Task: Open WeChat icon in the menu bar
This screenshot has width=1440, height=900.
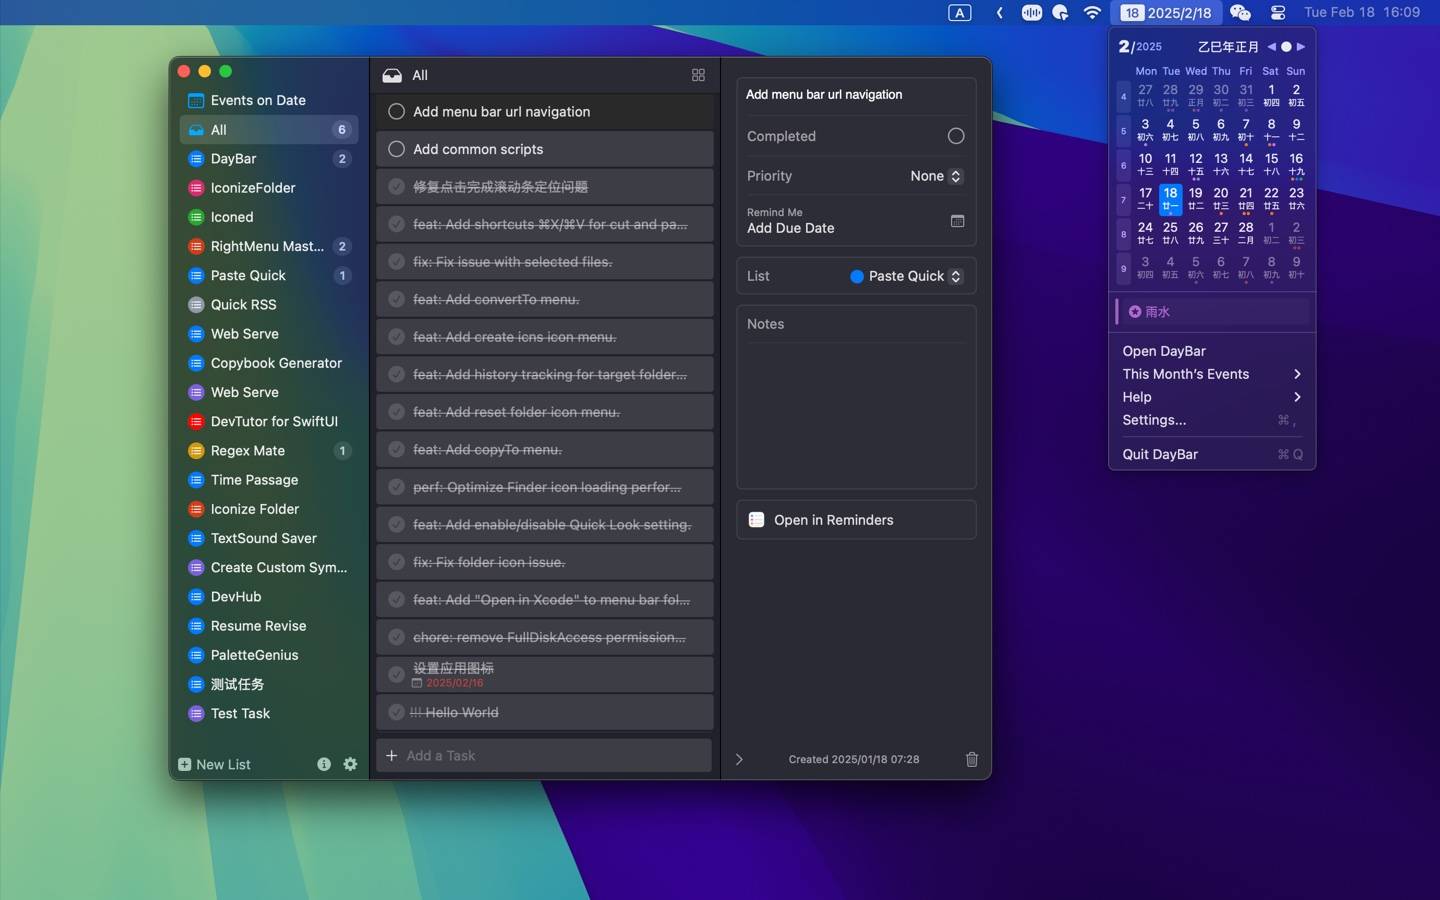Action: coord(1240,13)
